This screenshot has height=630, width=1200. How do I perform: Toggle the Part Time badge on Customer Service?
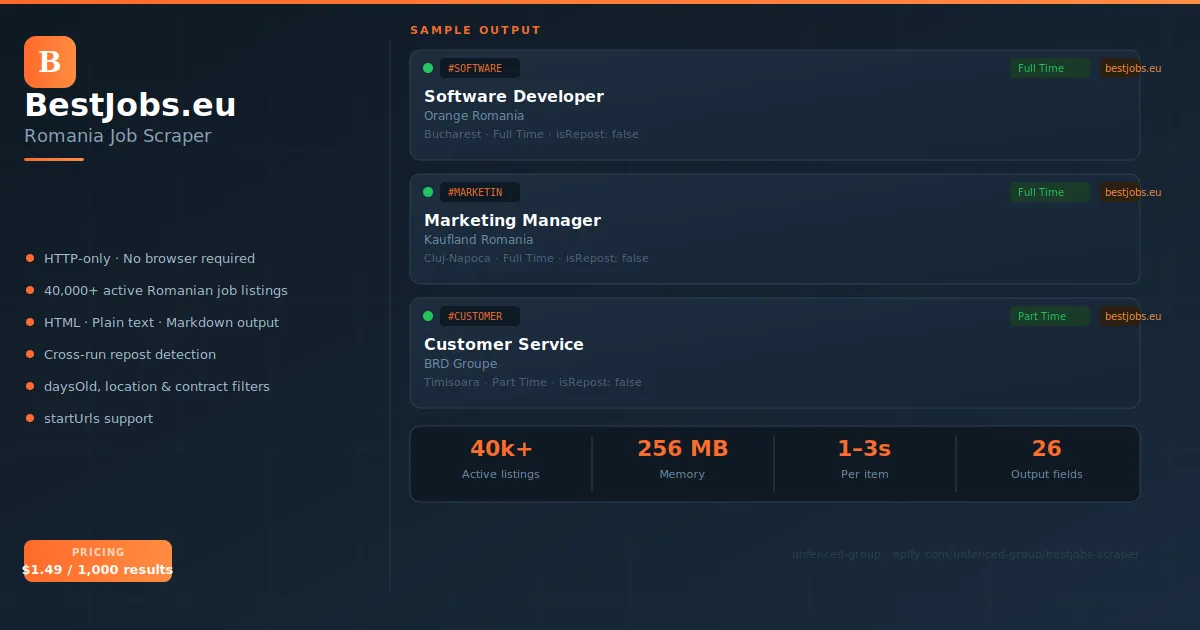[x=1049, y=316]
